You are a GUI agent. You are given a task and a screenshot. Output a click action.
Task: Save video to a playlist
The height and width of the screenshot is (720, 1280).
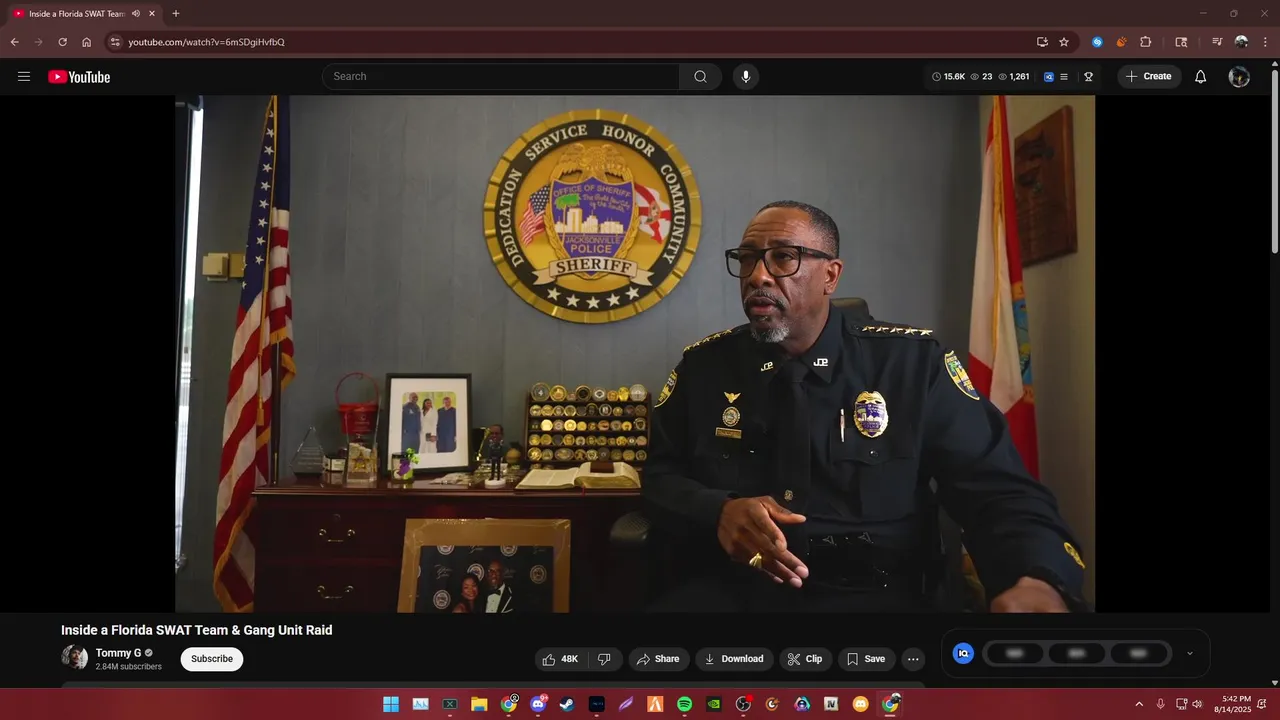click(x=866, y=659)
